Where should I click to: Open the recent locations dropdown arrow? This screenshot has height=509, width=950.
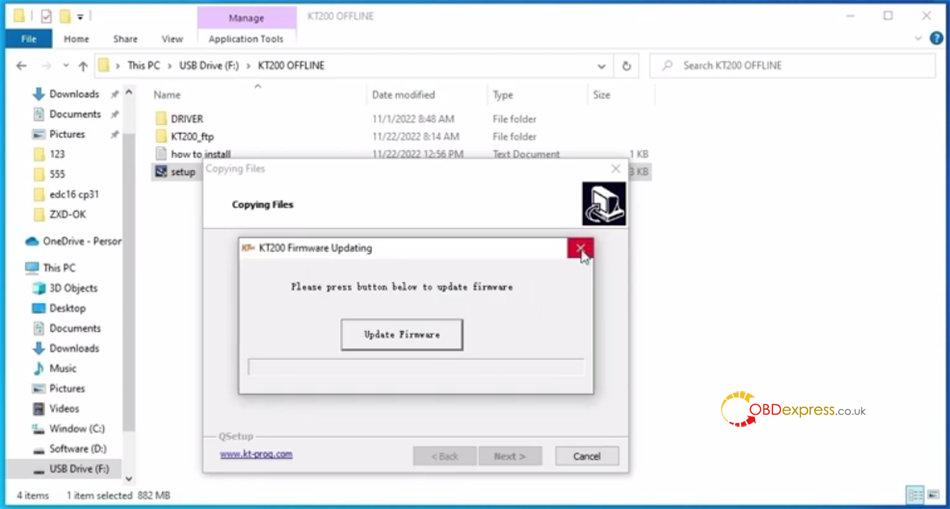tap(64, 66)
